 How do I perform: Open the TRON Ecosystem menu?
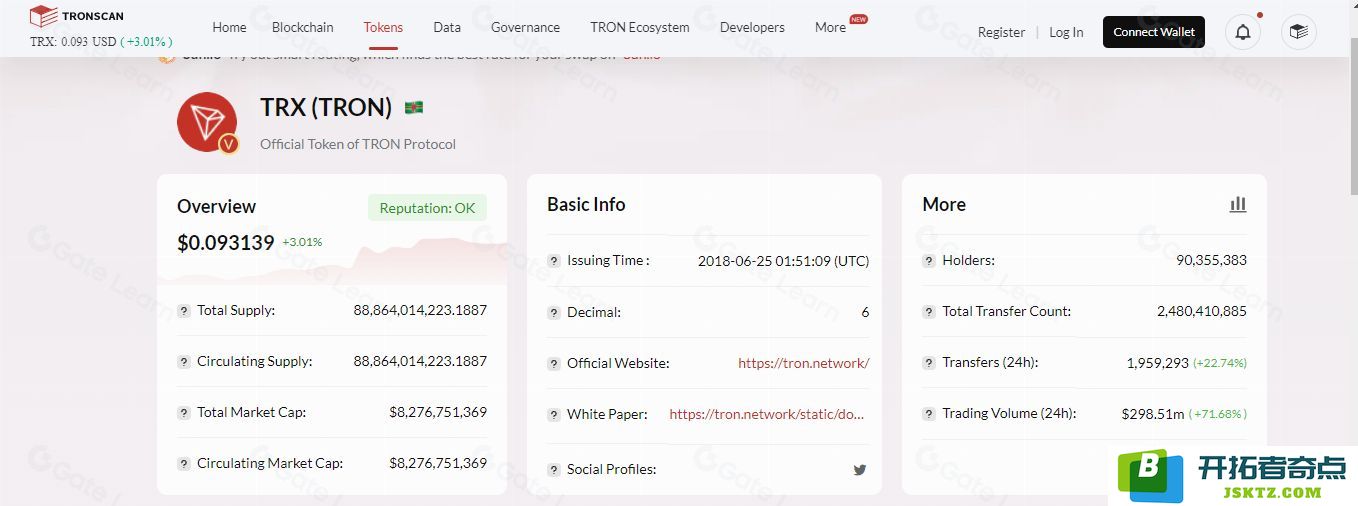point(640,27)
